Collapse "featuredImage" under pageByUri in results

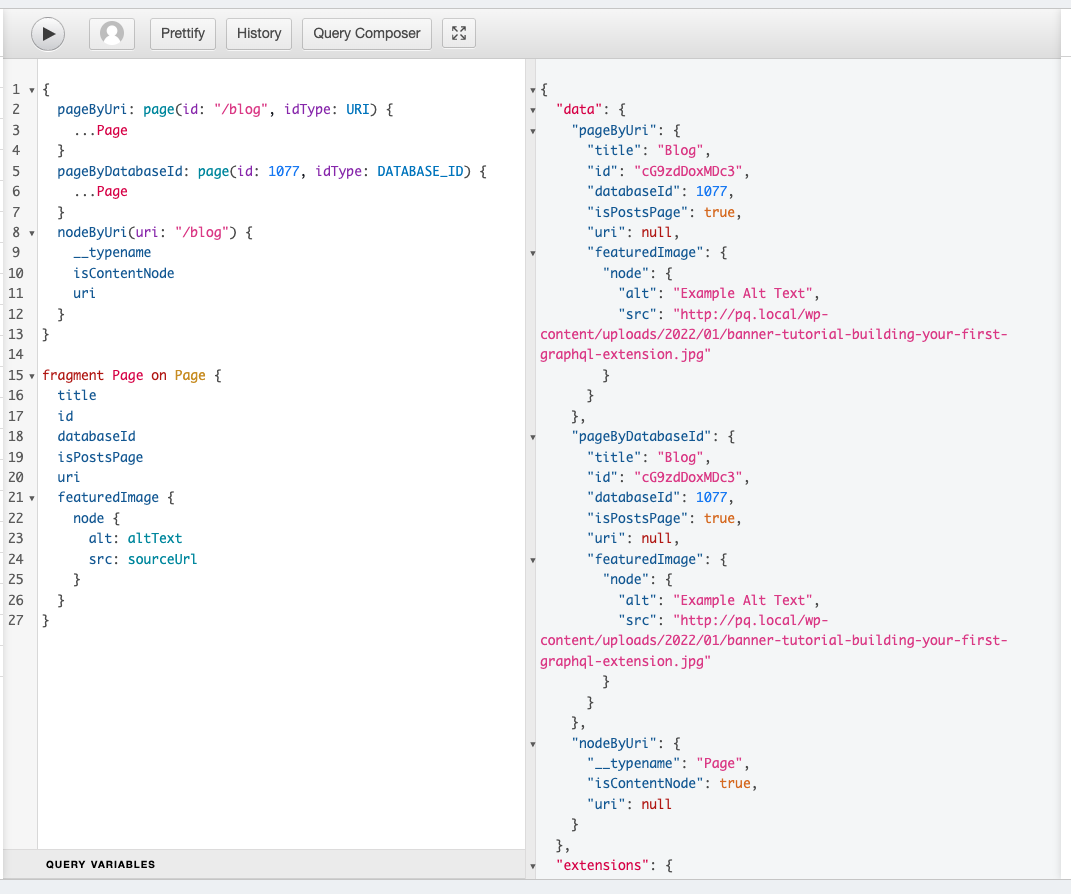point(533,253)
